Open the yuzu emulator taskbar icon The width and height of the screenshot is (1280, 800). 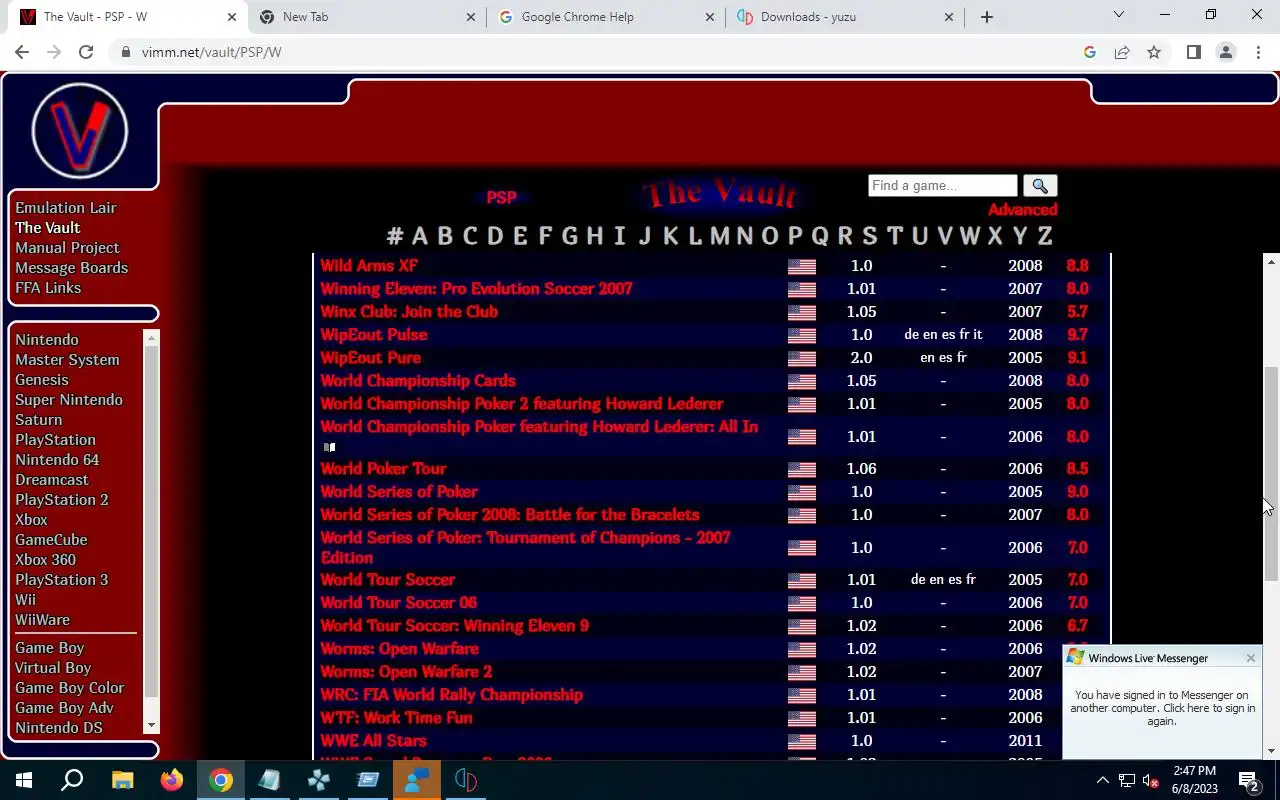click(466, 780)
